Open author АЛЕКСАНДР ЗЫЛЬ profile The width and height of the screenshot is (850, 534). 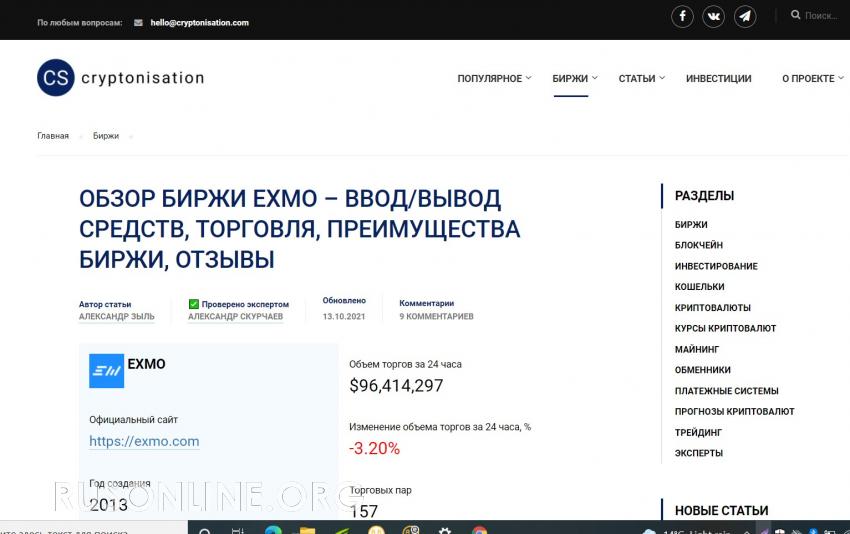(x=117, y=317)
